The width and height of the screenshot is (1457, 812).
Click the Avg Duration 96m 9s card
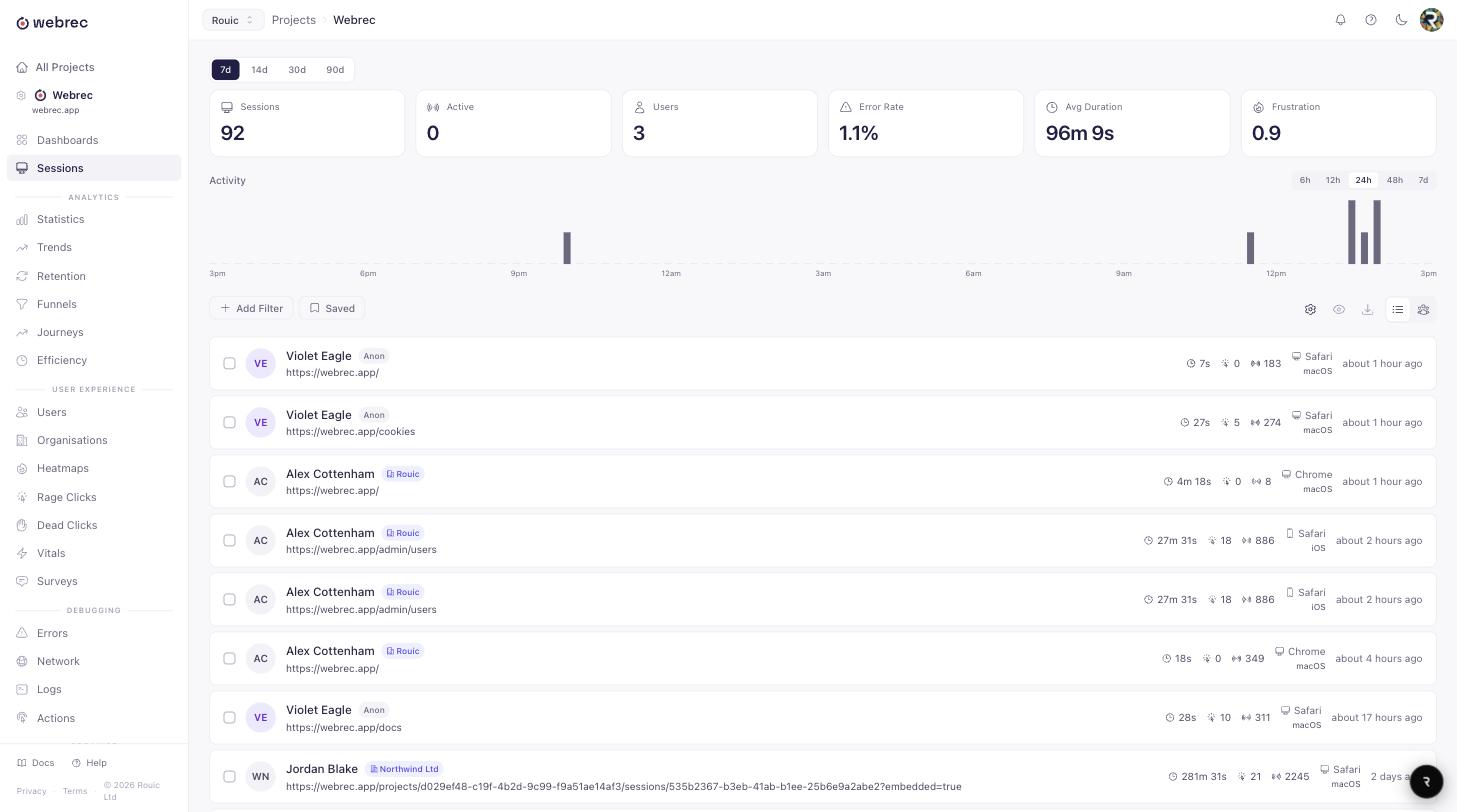point(1132,123)
